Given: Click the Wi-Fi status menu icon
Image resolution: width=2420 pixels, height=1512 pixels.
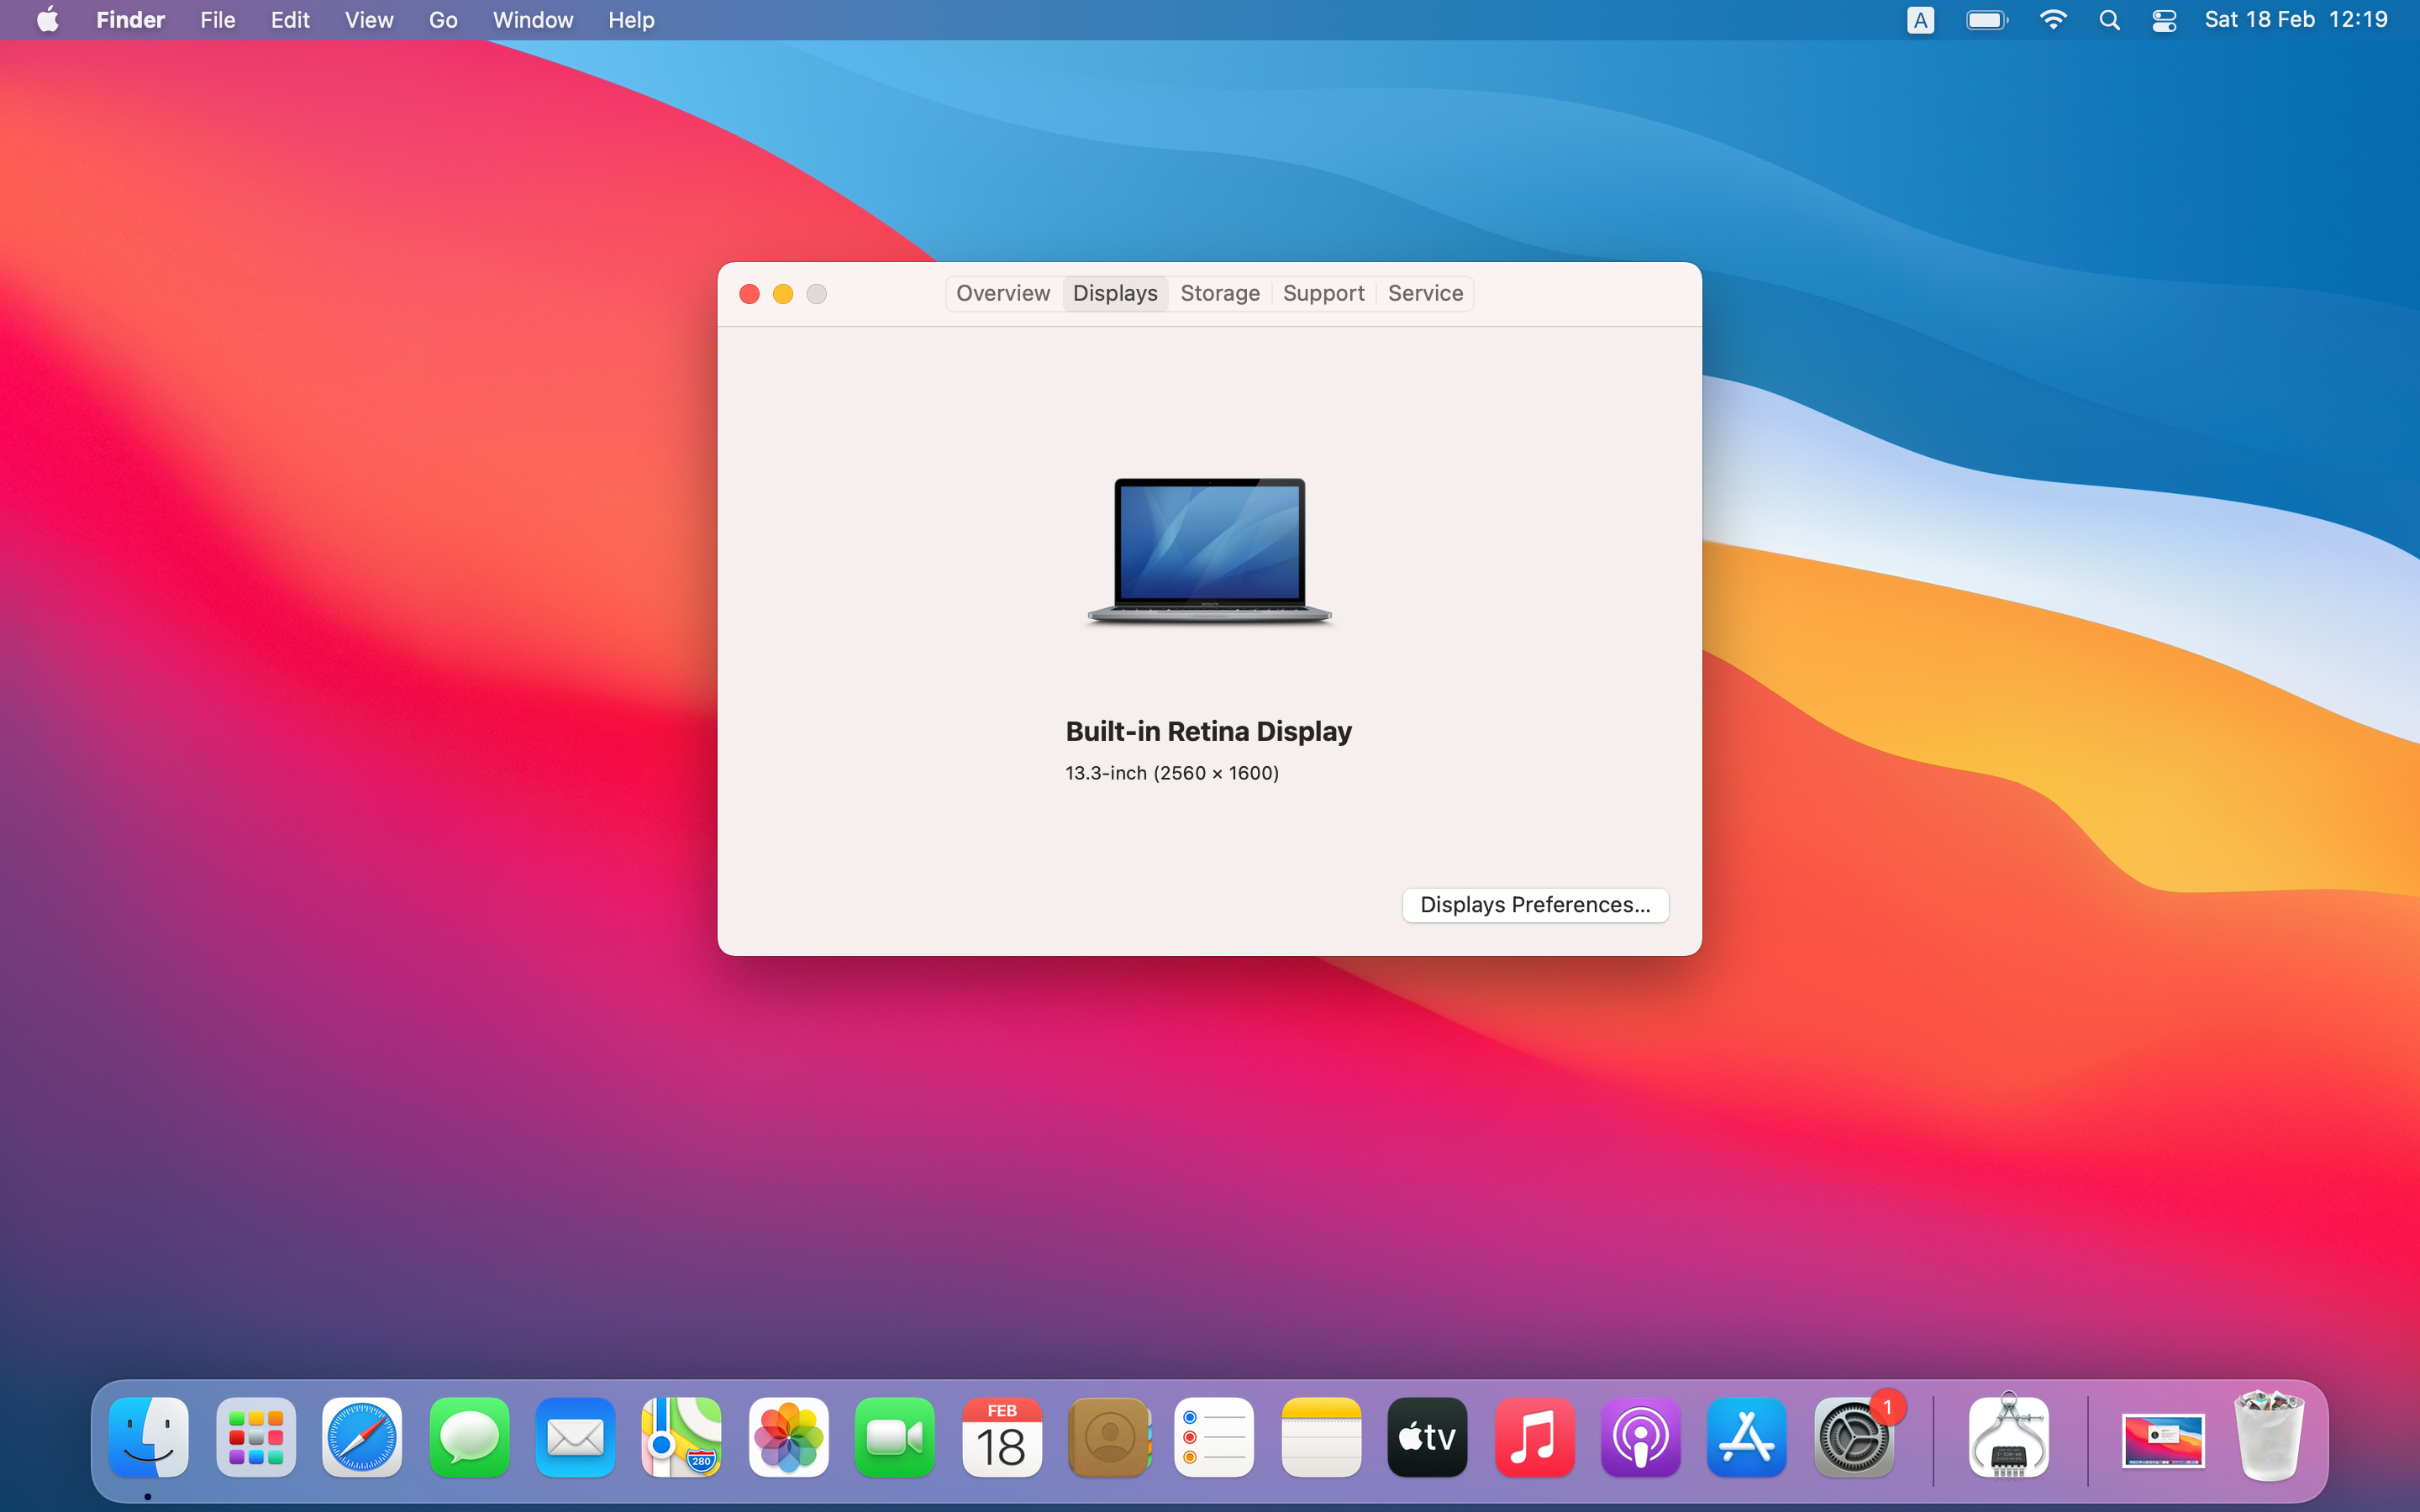Looking at the screenshot, I should coord(2053,20).
